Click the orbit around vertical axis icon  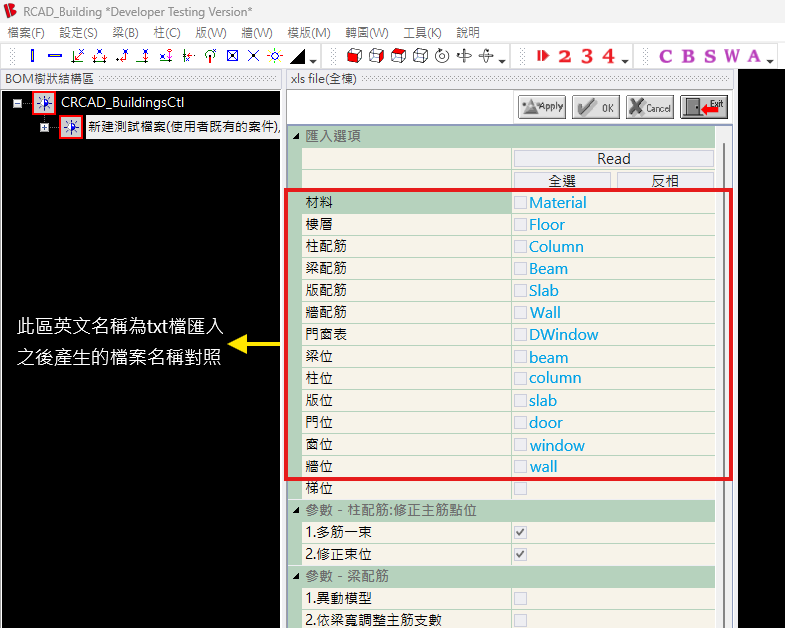coord(464,56)
